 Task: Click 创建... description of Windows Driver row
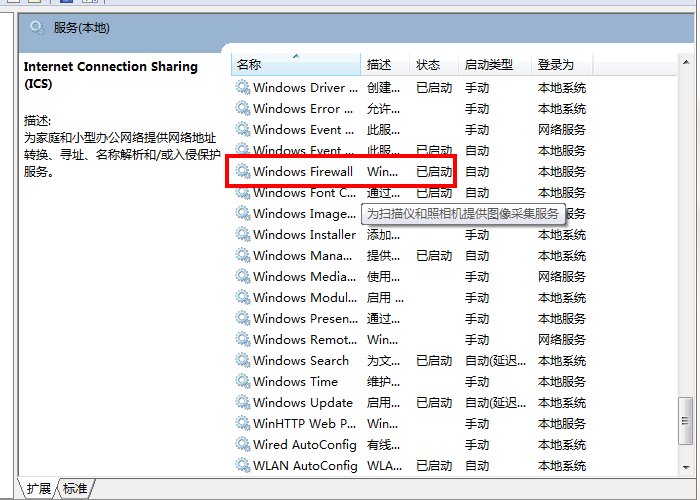tap(383, 88)
